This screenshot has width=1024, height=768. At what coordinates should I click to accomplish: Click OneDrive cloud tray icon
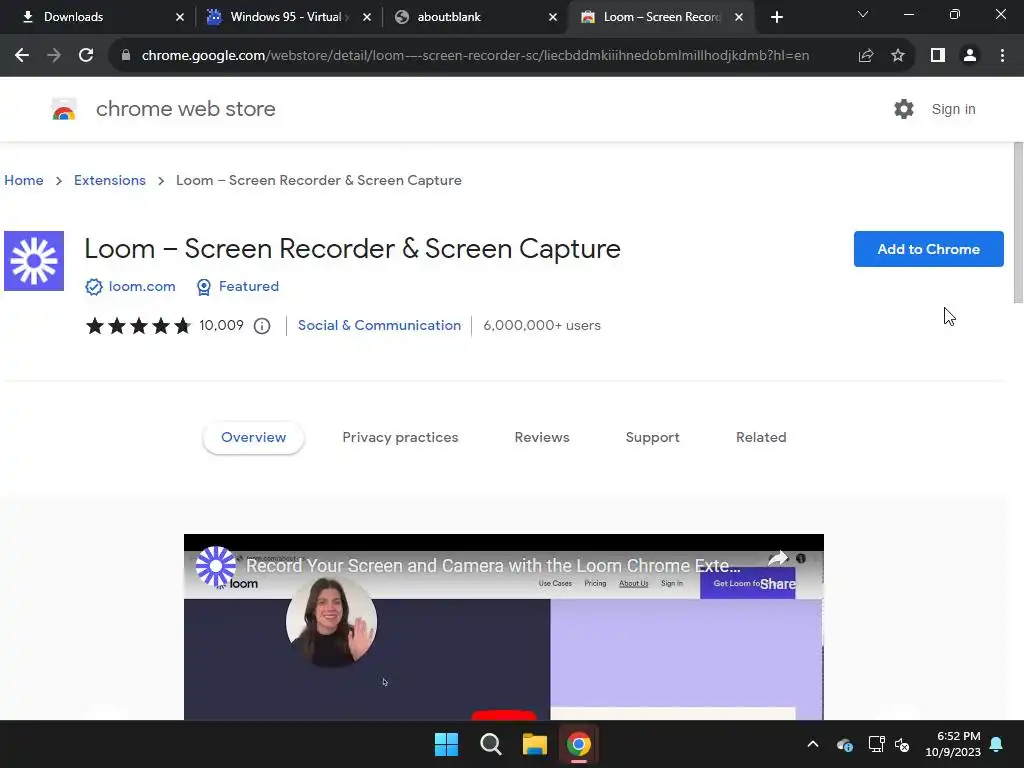click(x=844, y=744)
